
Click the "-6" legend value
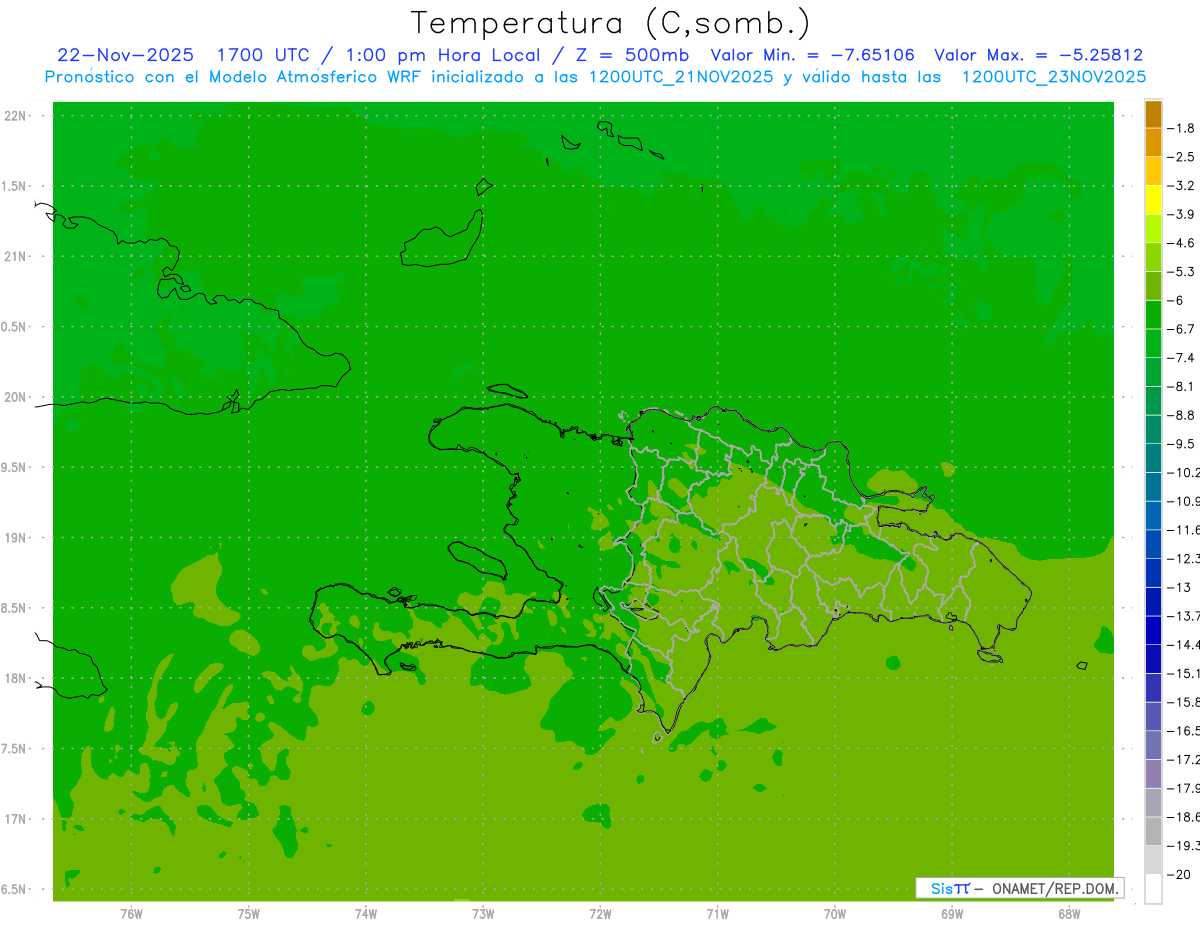(1176, 301)
